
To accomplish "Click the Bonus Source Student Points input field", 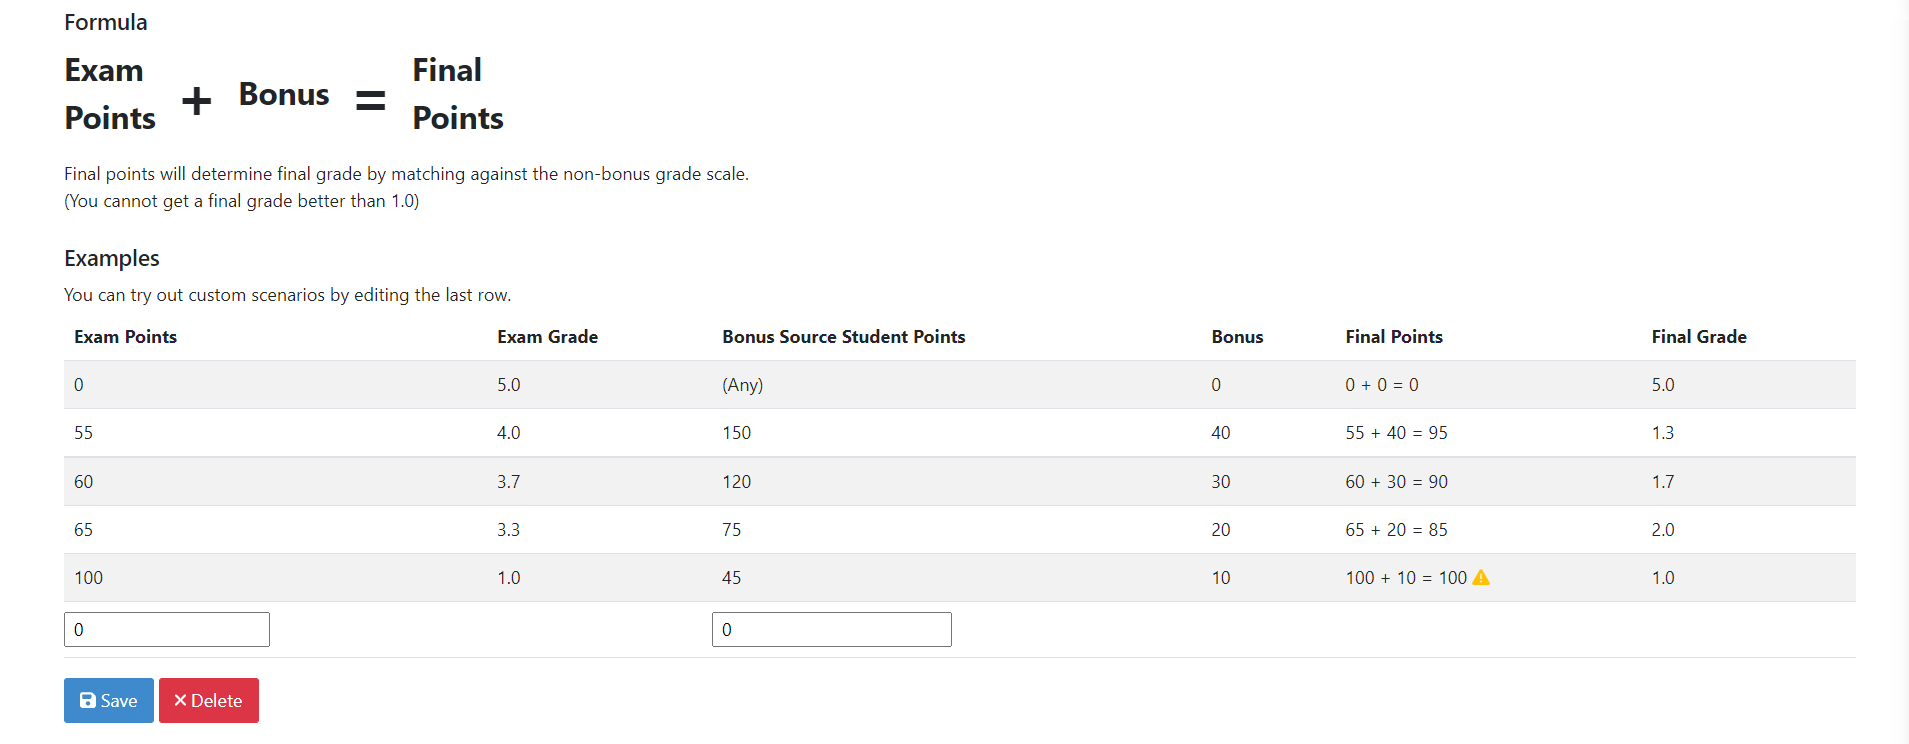I will (x=831, y=629).
